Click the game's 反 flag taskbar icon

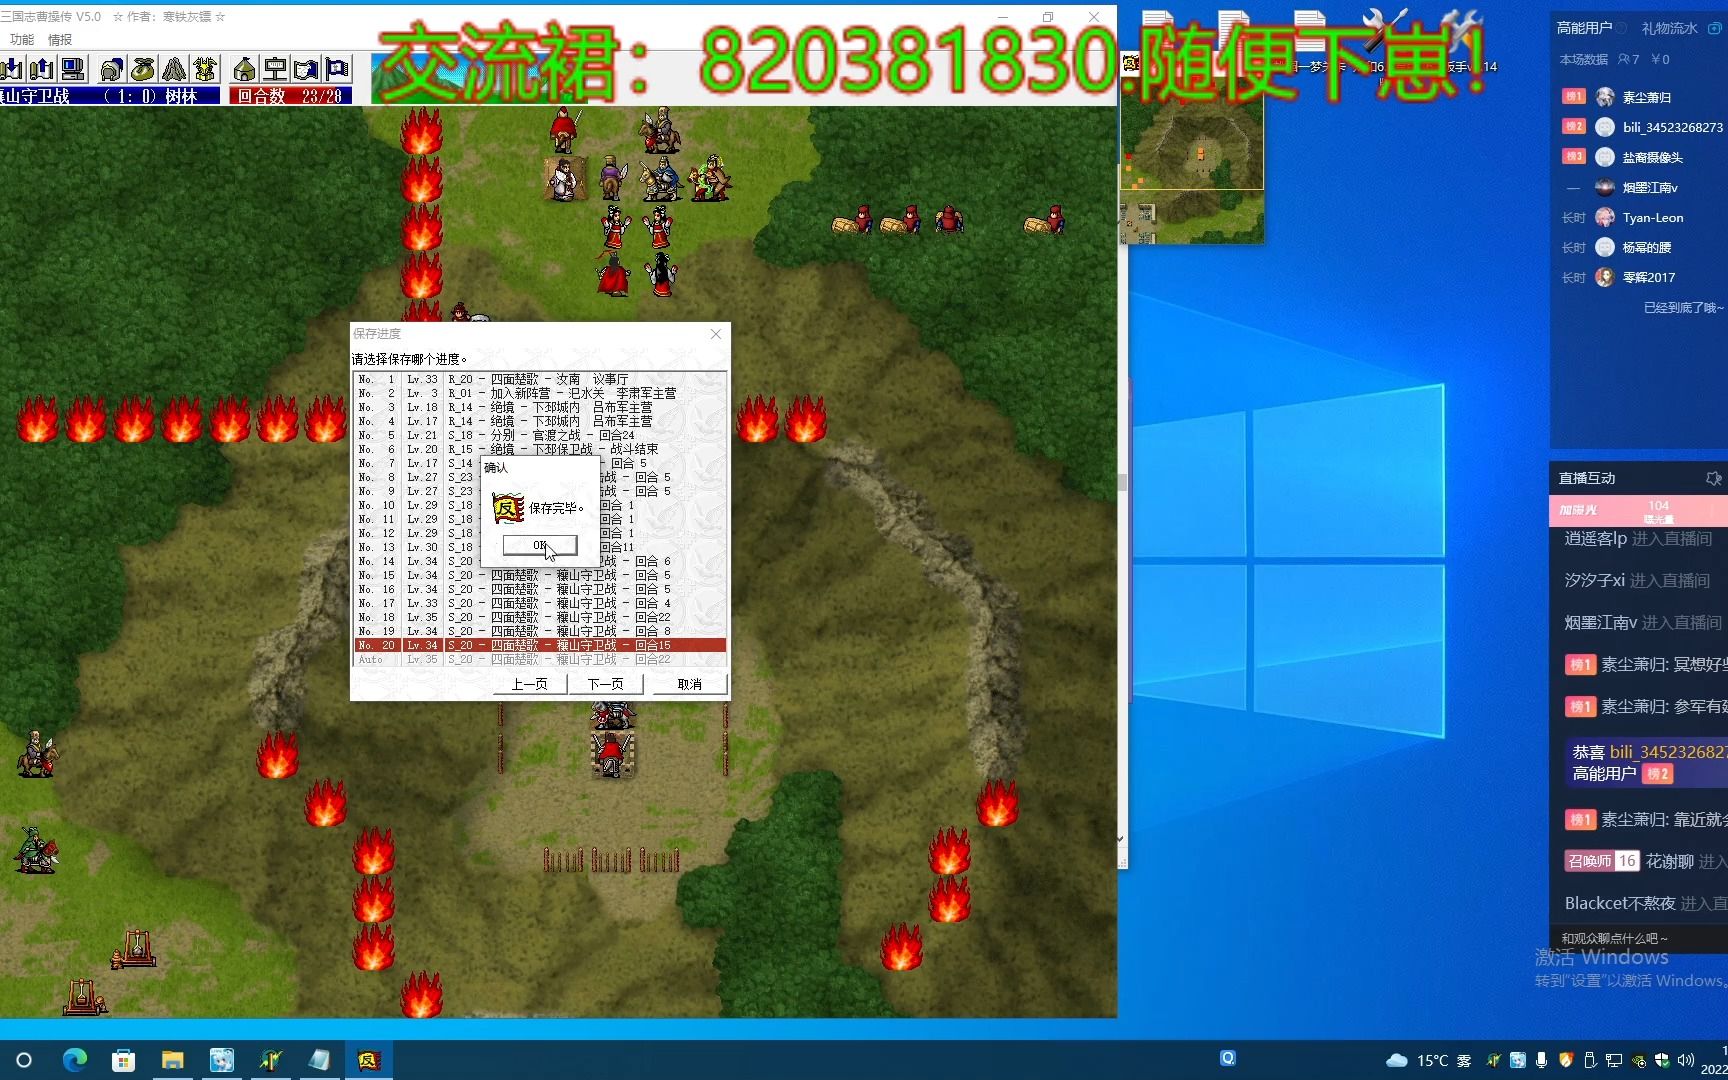368,1060
